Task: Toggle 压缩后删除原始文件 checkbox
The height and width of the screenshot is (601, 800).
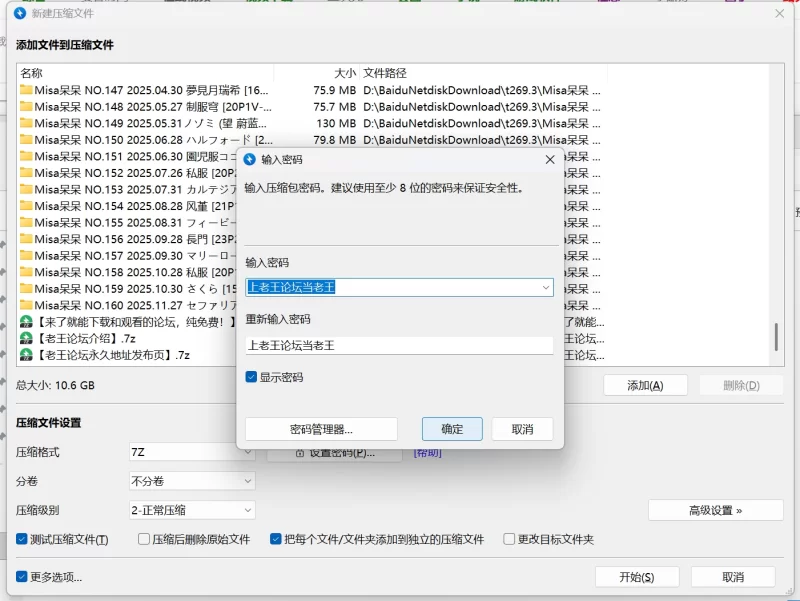Action: [x=141, y=539]
